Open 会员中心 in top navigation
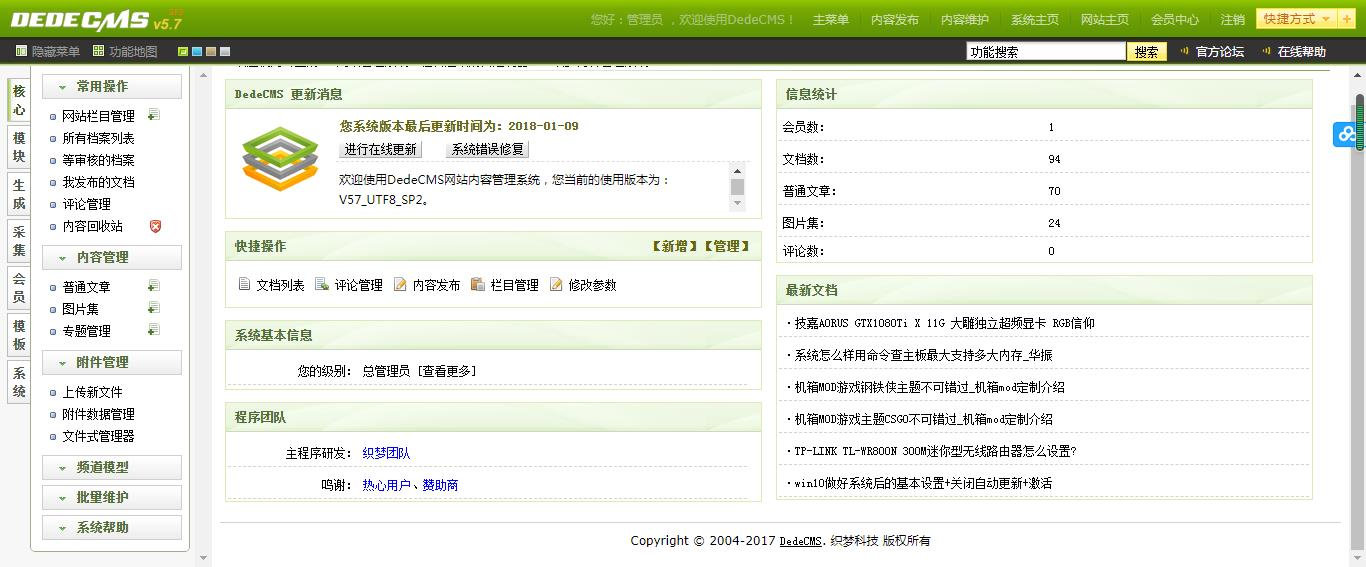Image resolution: width=1366 pixels, height=567 pixels. point(1175,19)
